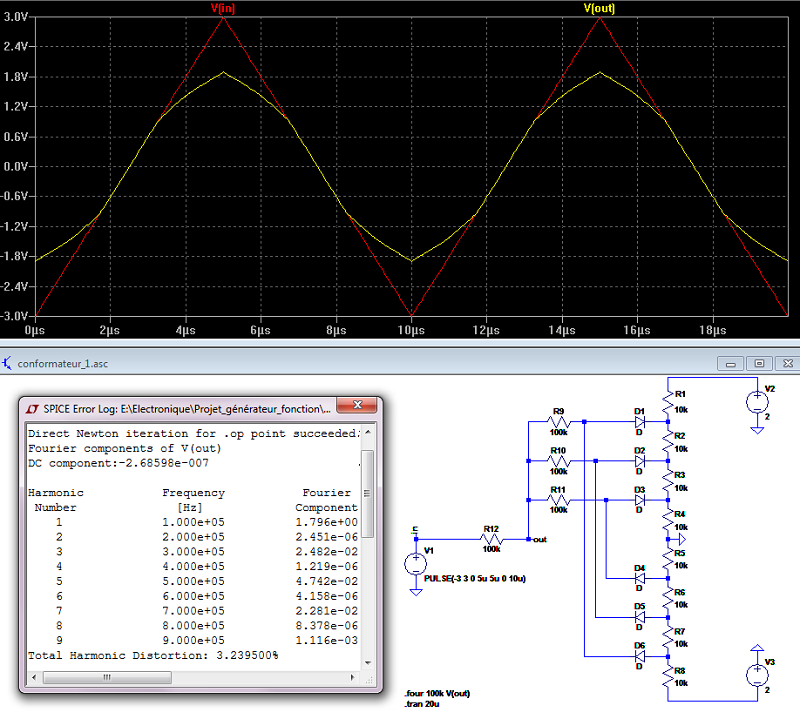Select resistor R2 in the divider chain
The width and height of the screenshot is (800, 712).
pyautogui.click(x=668, y=442)
